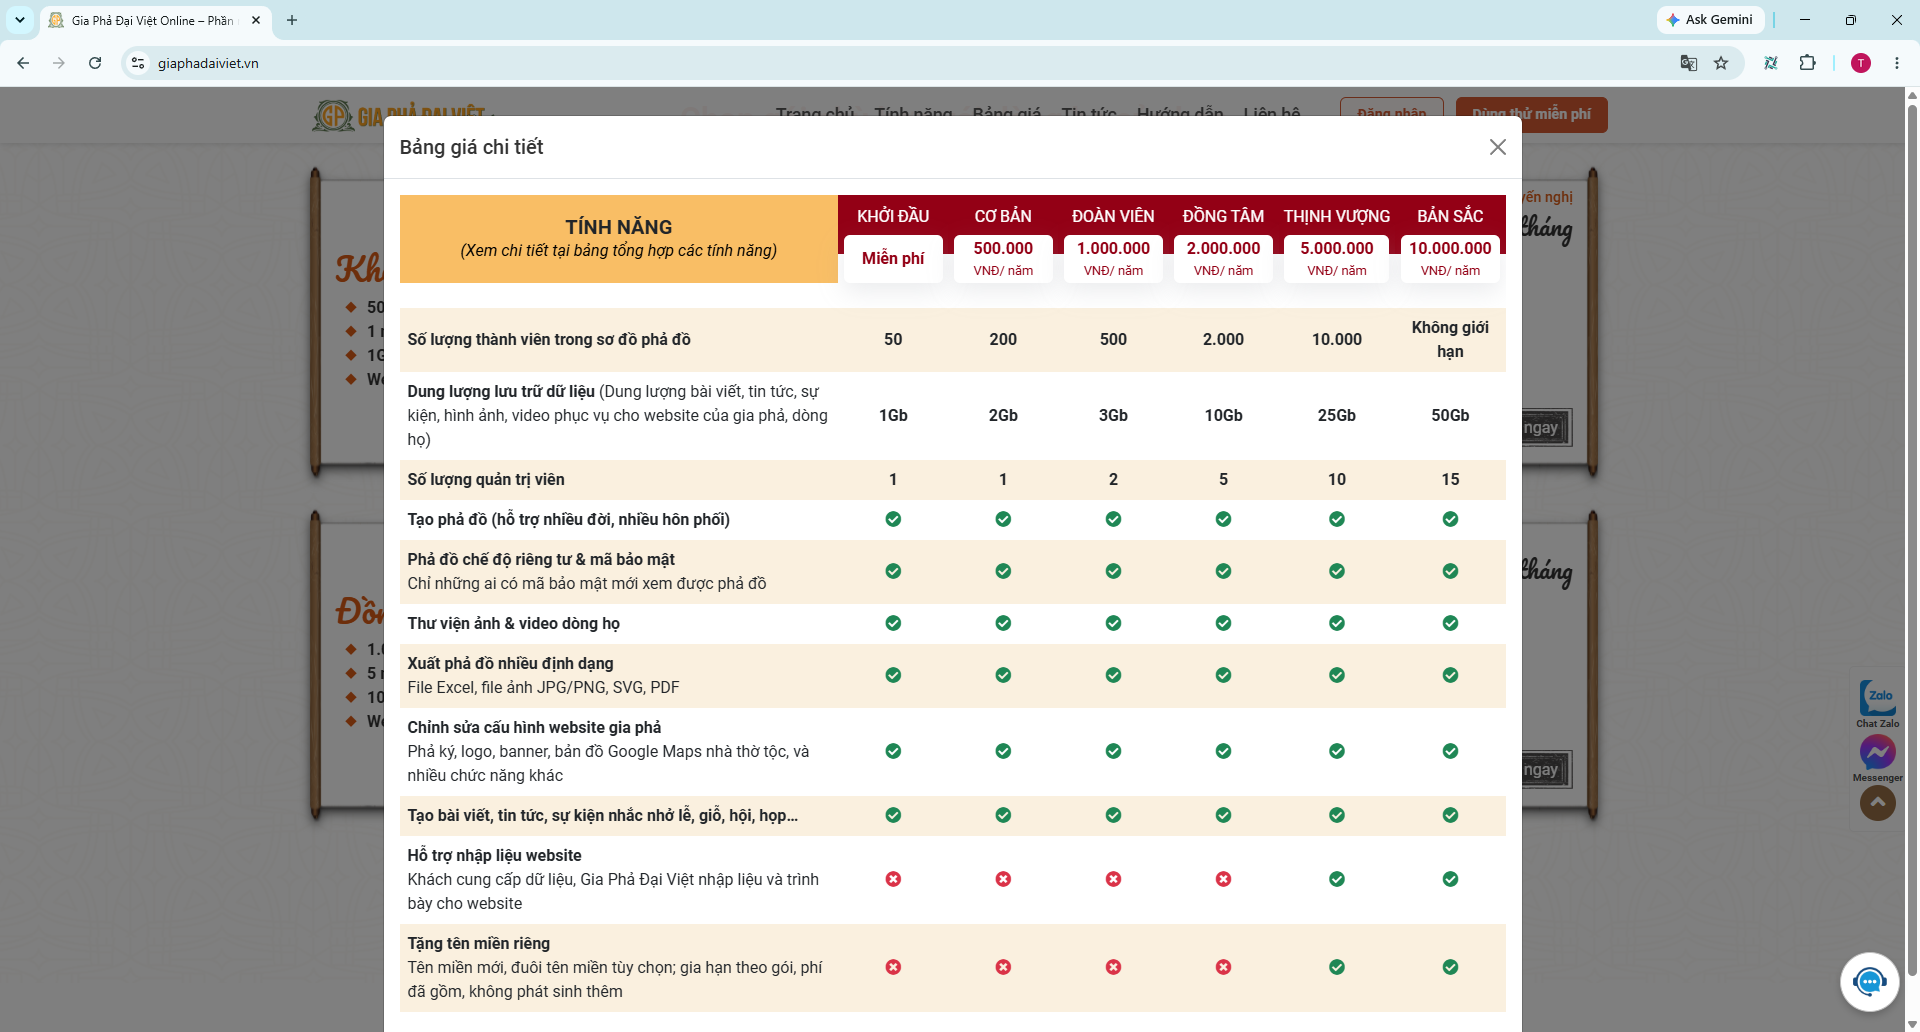Click the KHỞI ĐẦU plan heading

point(893,216)
